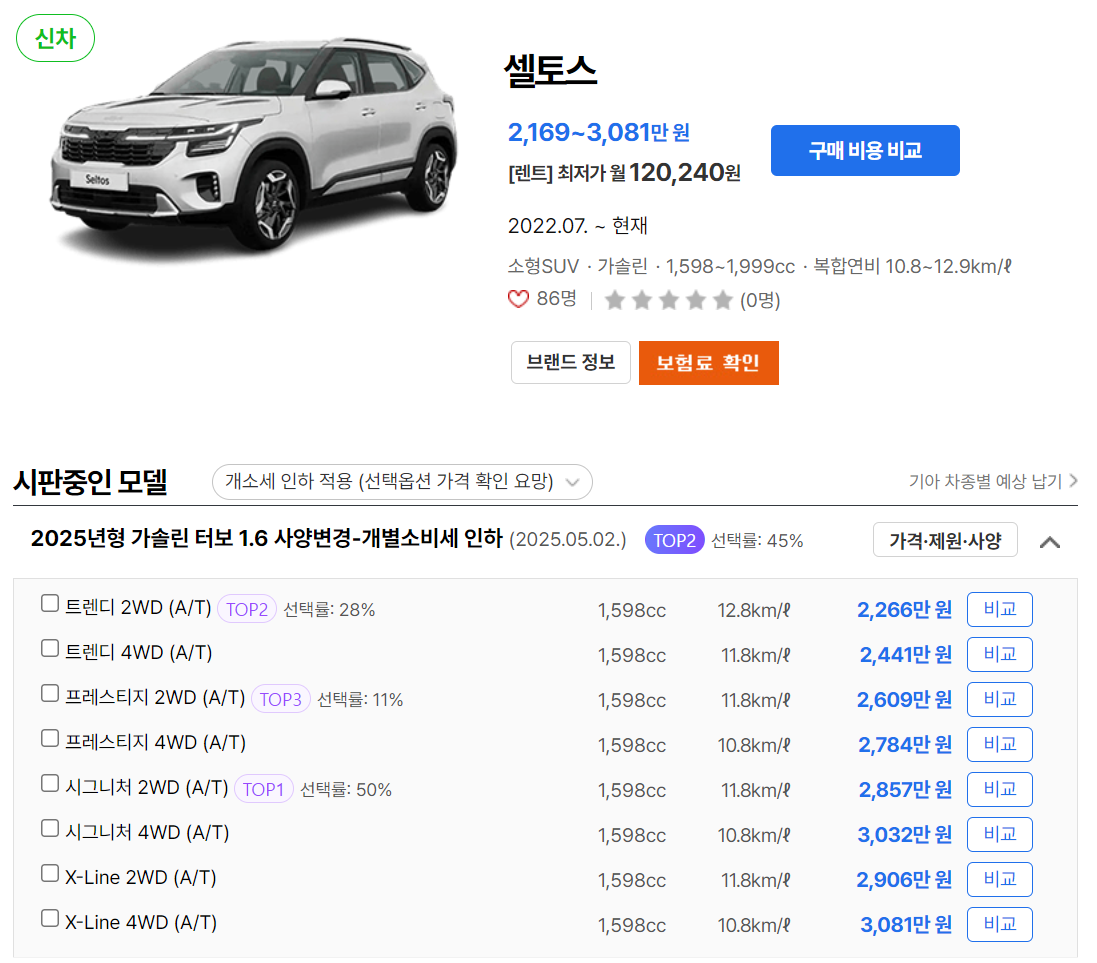
Task: Click 비교 for 시그니처 4WD row
Action: click(999, 834)
